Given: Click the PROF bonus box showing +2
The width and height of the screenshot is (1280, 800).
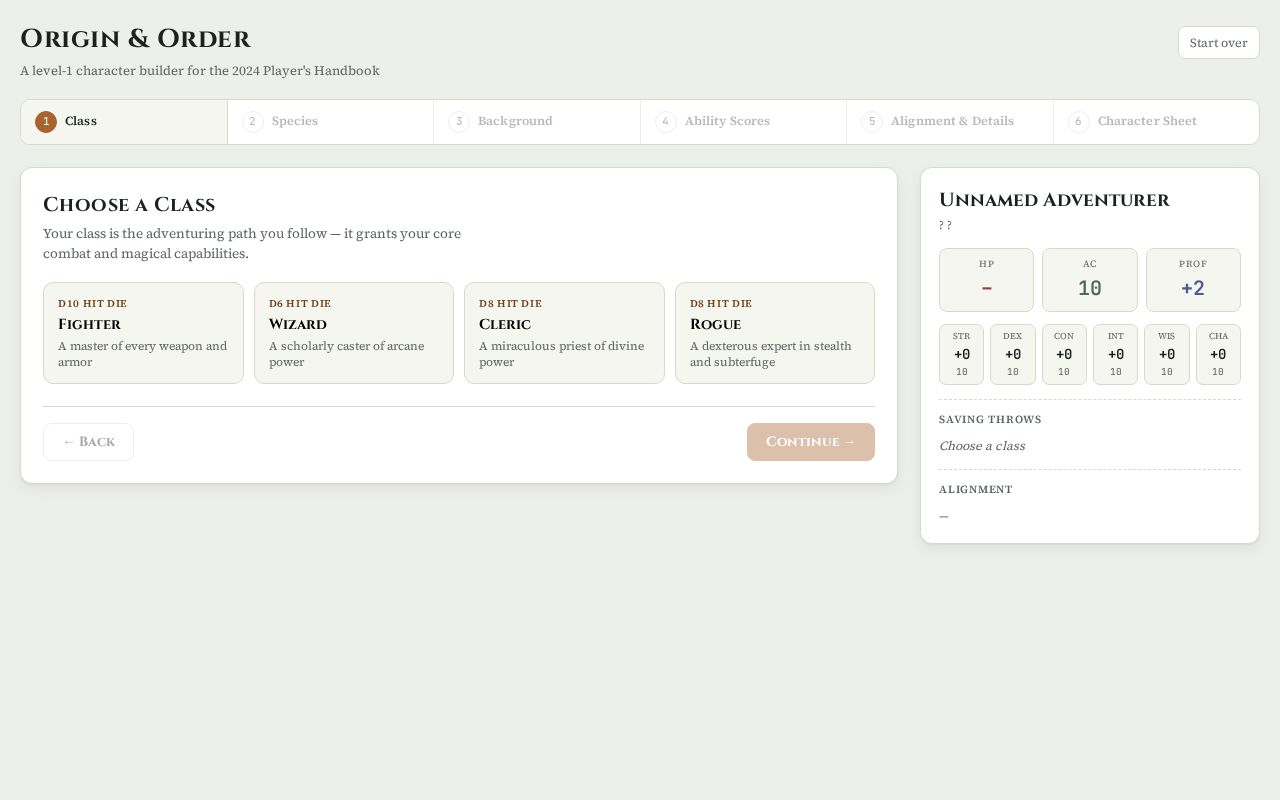Looking at the screenshot, I should (1193, 280).
